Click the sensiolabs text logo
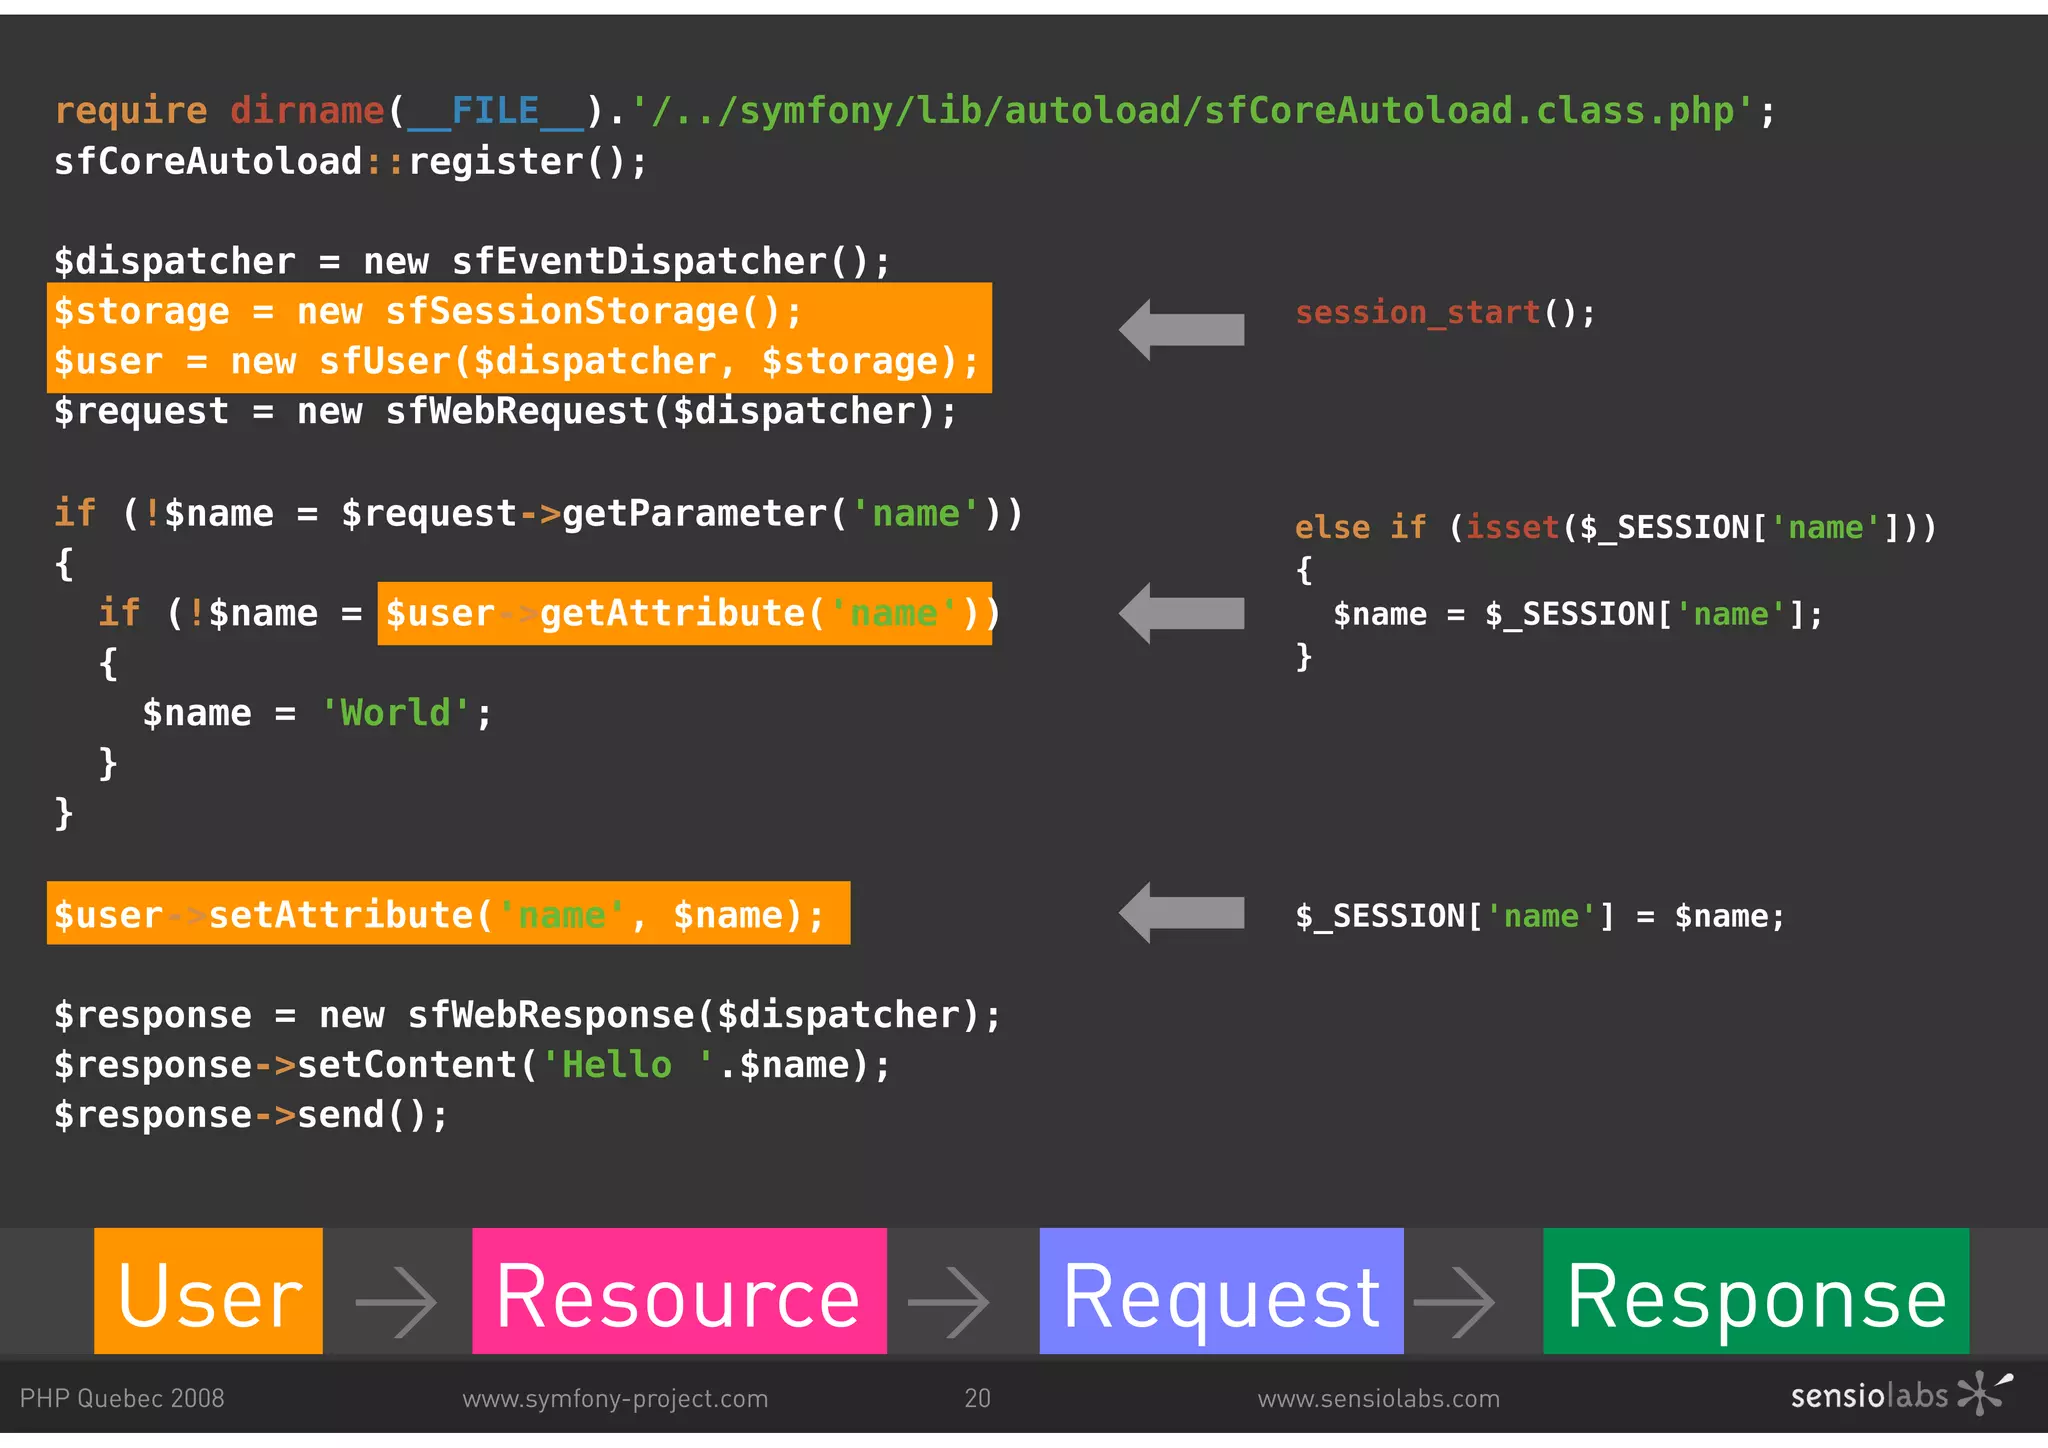Image resolution: width=2048 pixels, height=1448 pixels. 1868,1395
